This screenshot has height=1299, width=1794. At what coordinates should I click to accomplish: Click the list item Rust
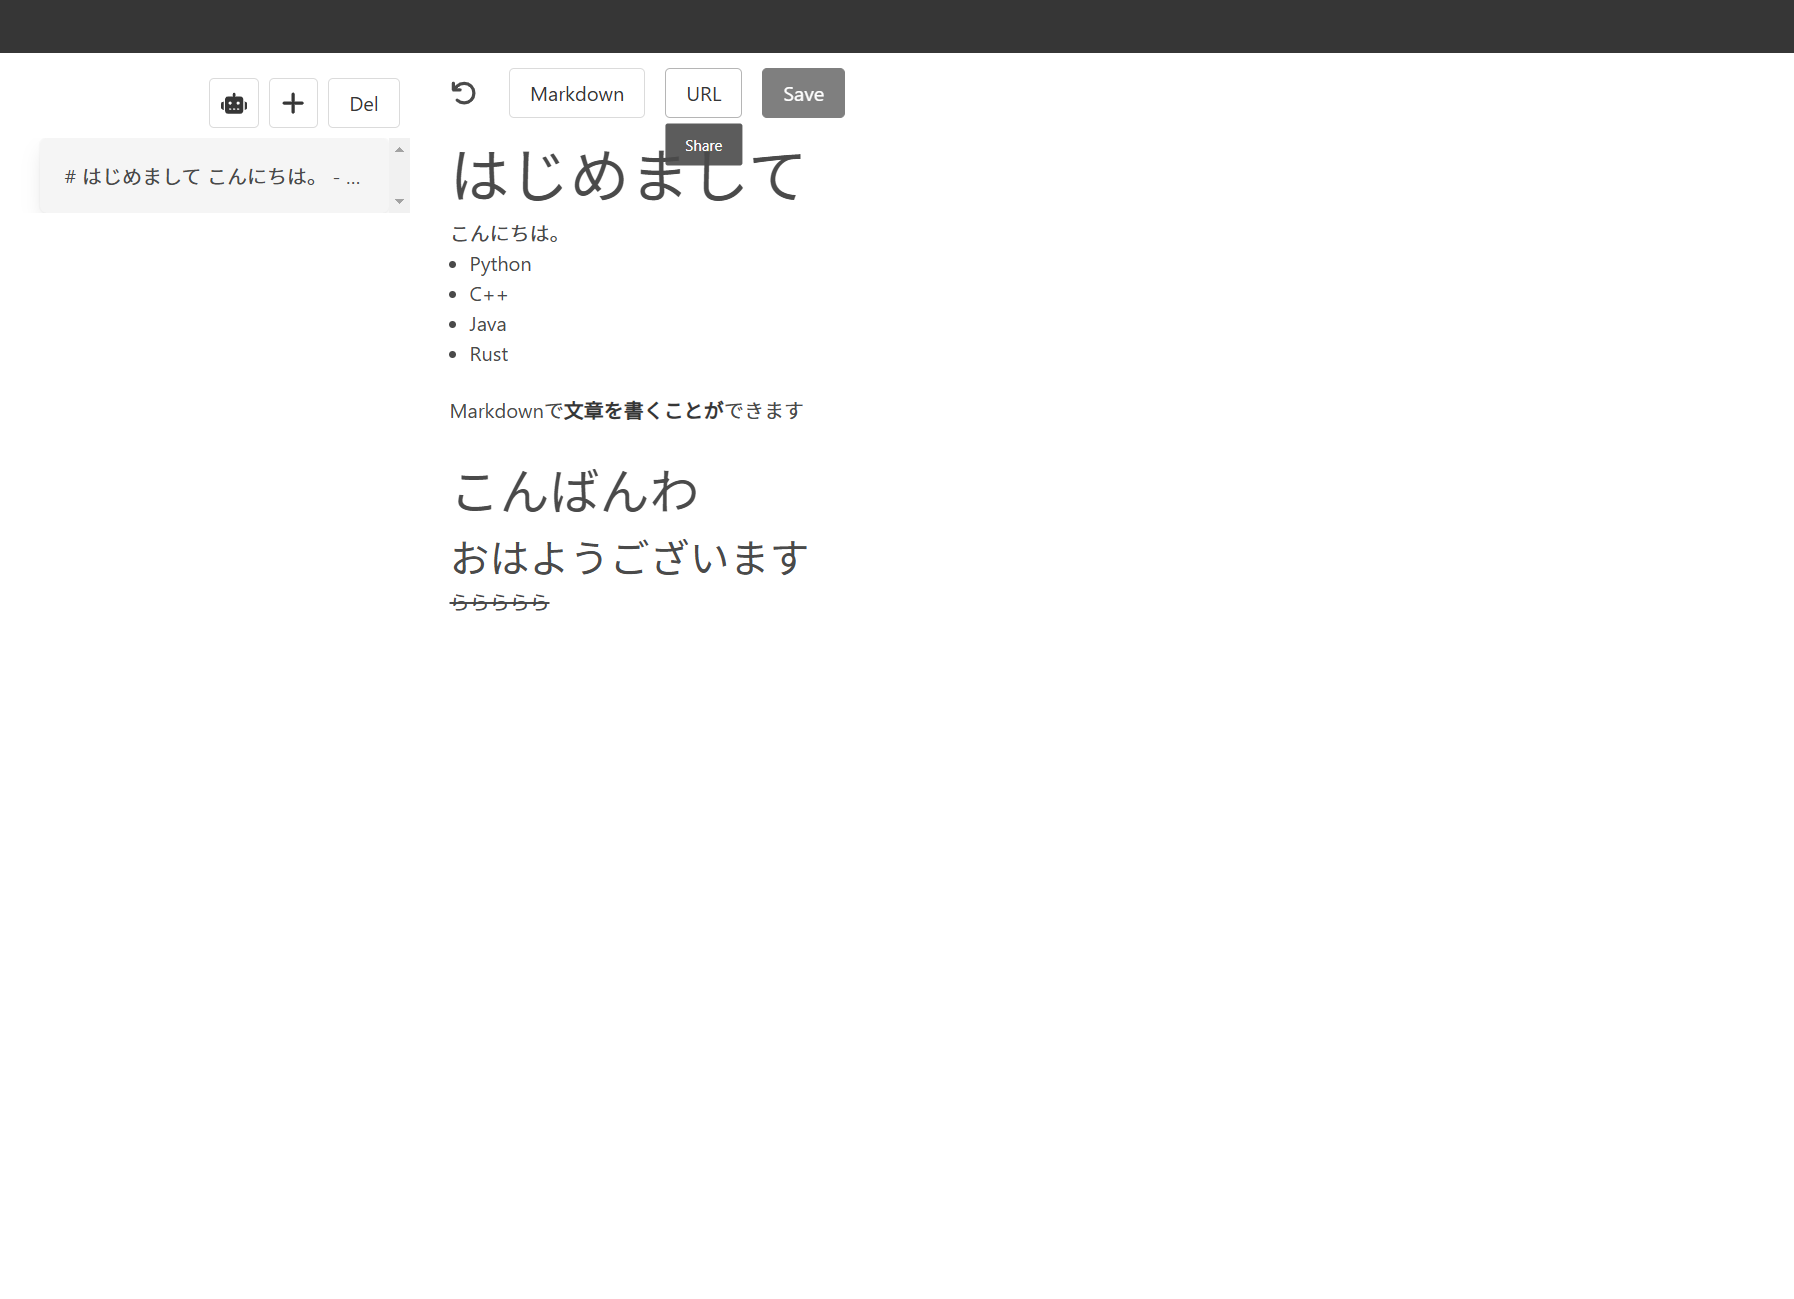coord(489,354)
